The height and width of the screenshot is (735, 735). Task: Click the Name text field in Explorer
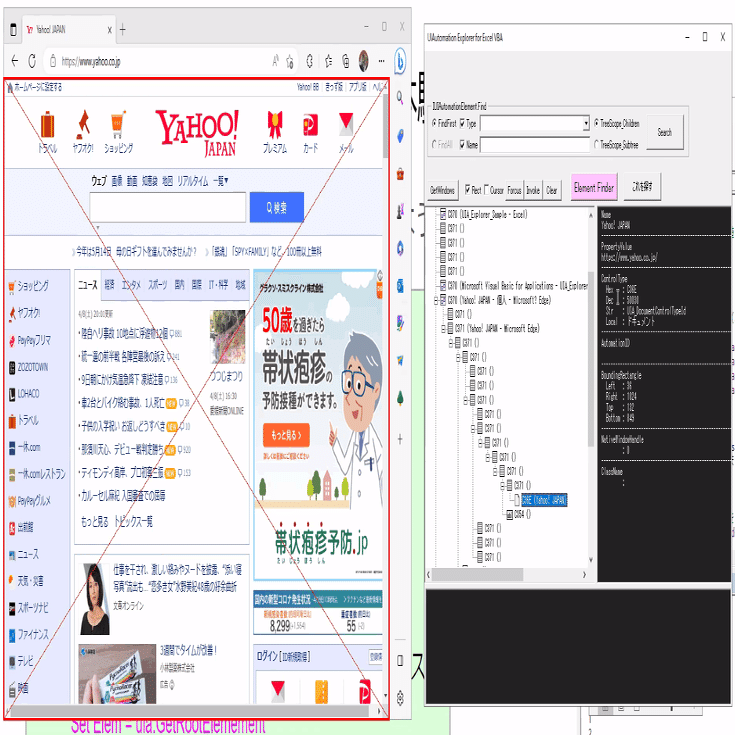point(534,145)
